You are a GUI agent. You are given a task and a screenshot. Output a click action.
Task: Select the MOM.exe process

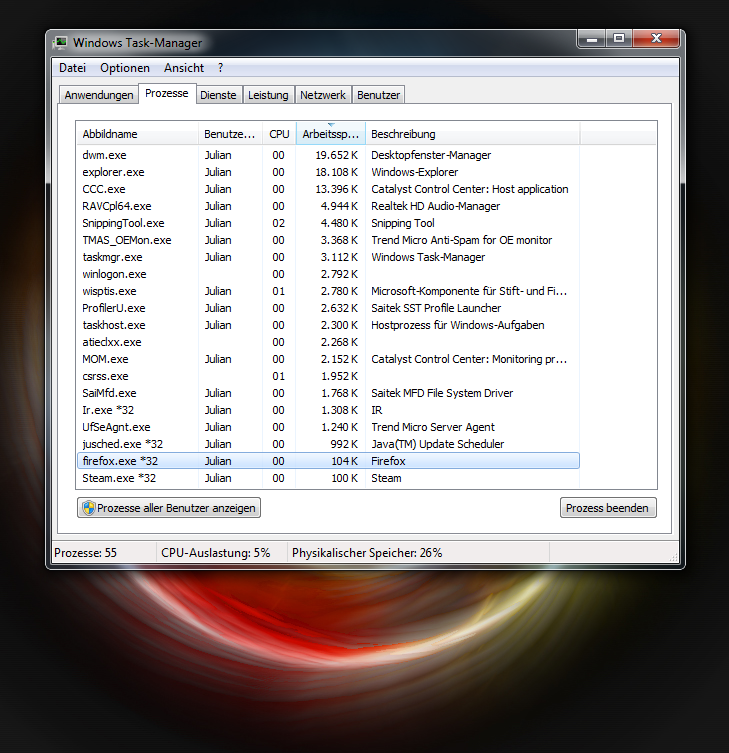328,359
